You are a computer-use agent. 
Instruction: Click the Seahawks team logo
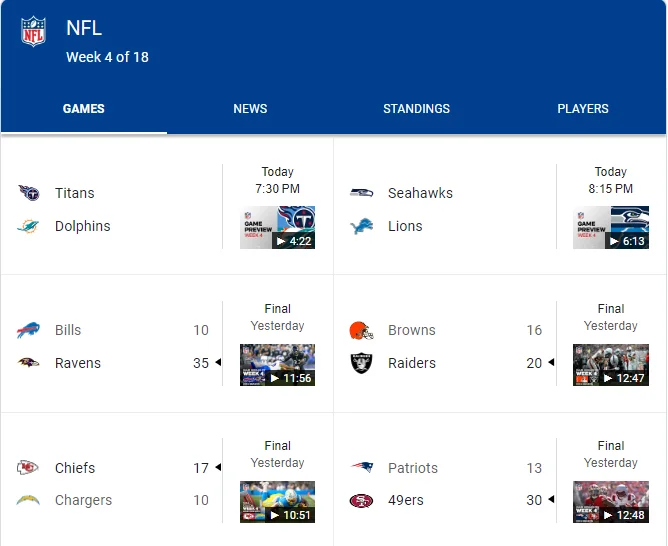click(x=361, y=193)
